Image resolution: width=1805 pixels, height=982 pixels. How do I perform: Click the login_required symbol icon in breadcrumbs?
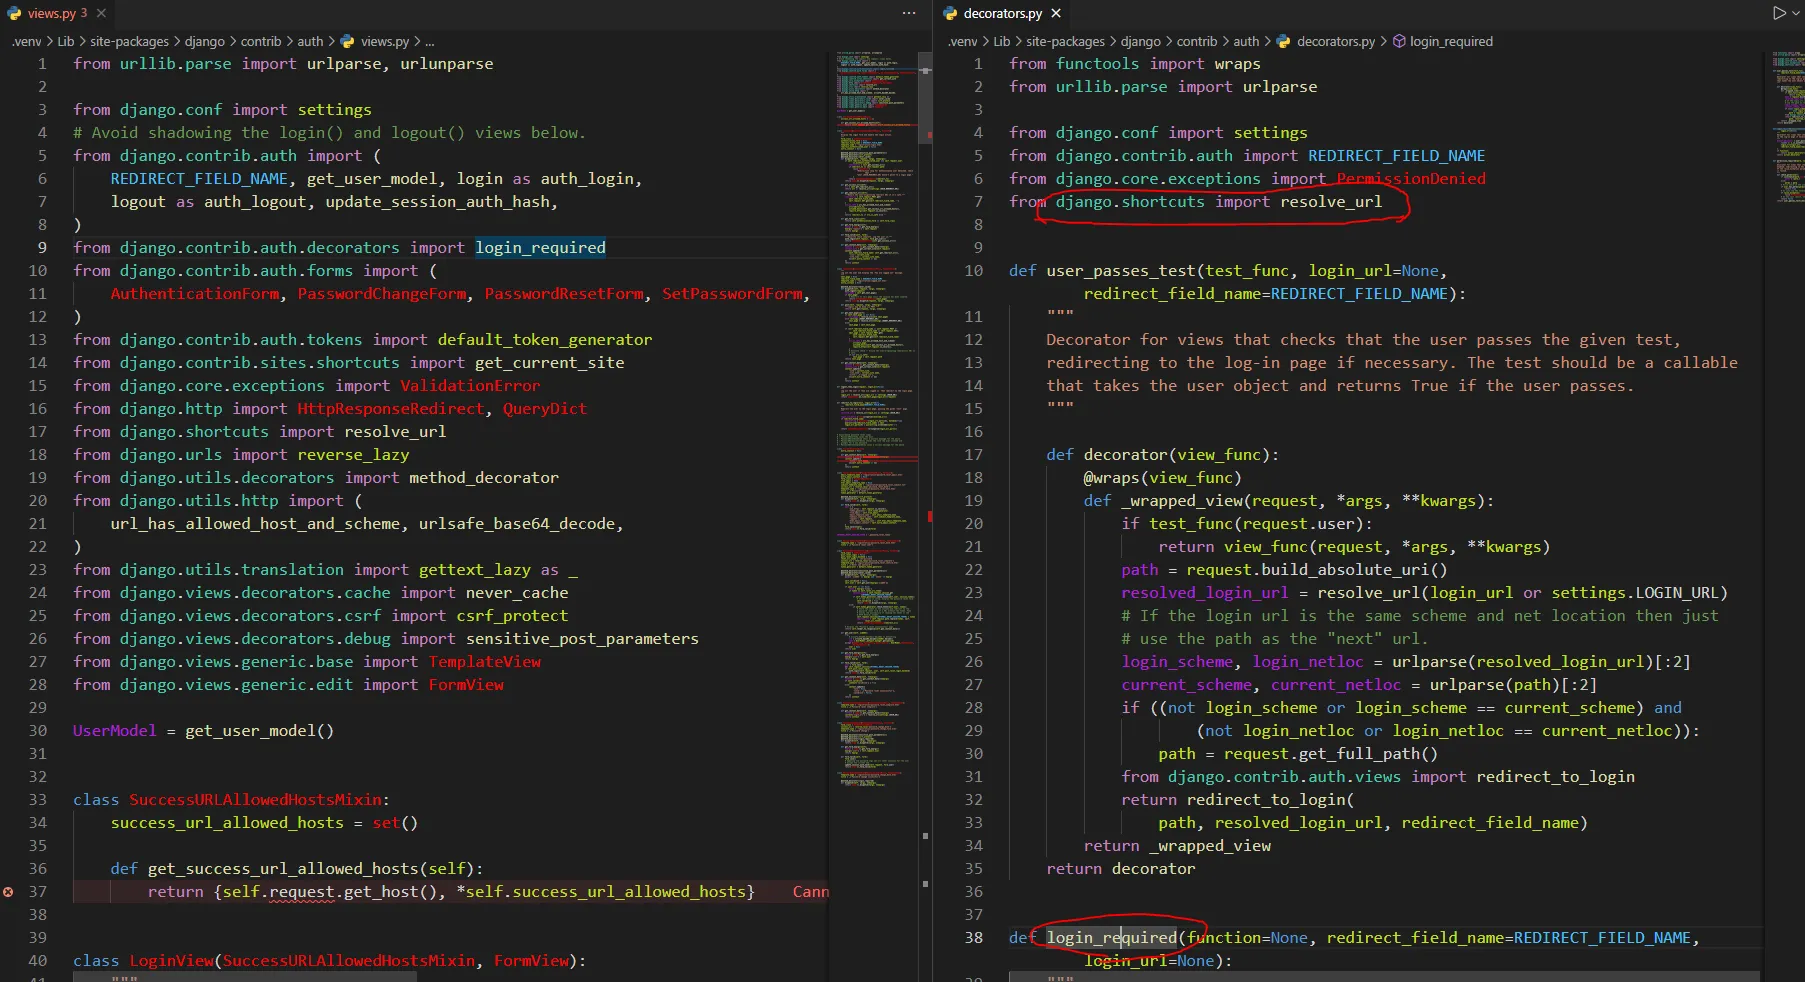click(x=1399, y=41)
